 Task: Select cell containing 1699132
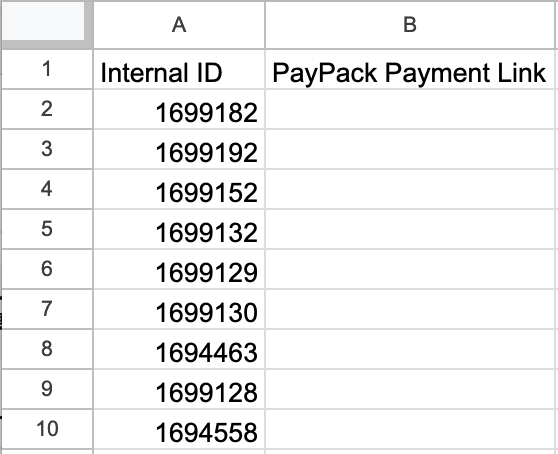[179, 229]
